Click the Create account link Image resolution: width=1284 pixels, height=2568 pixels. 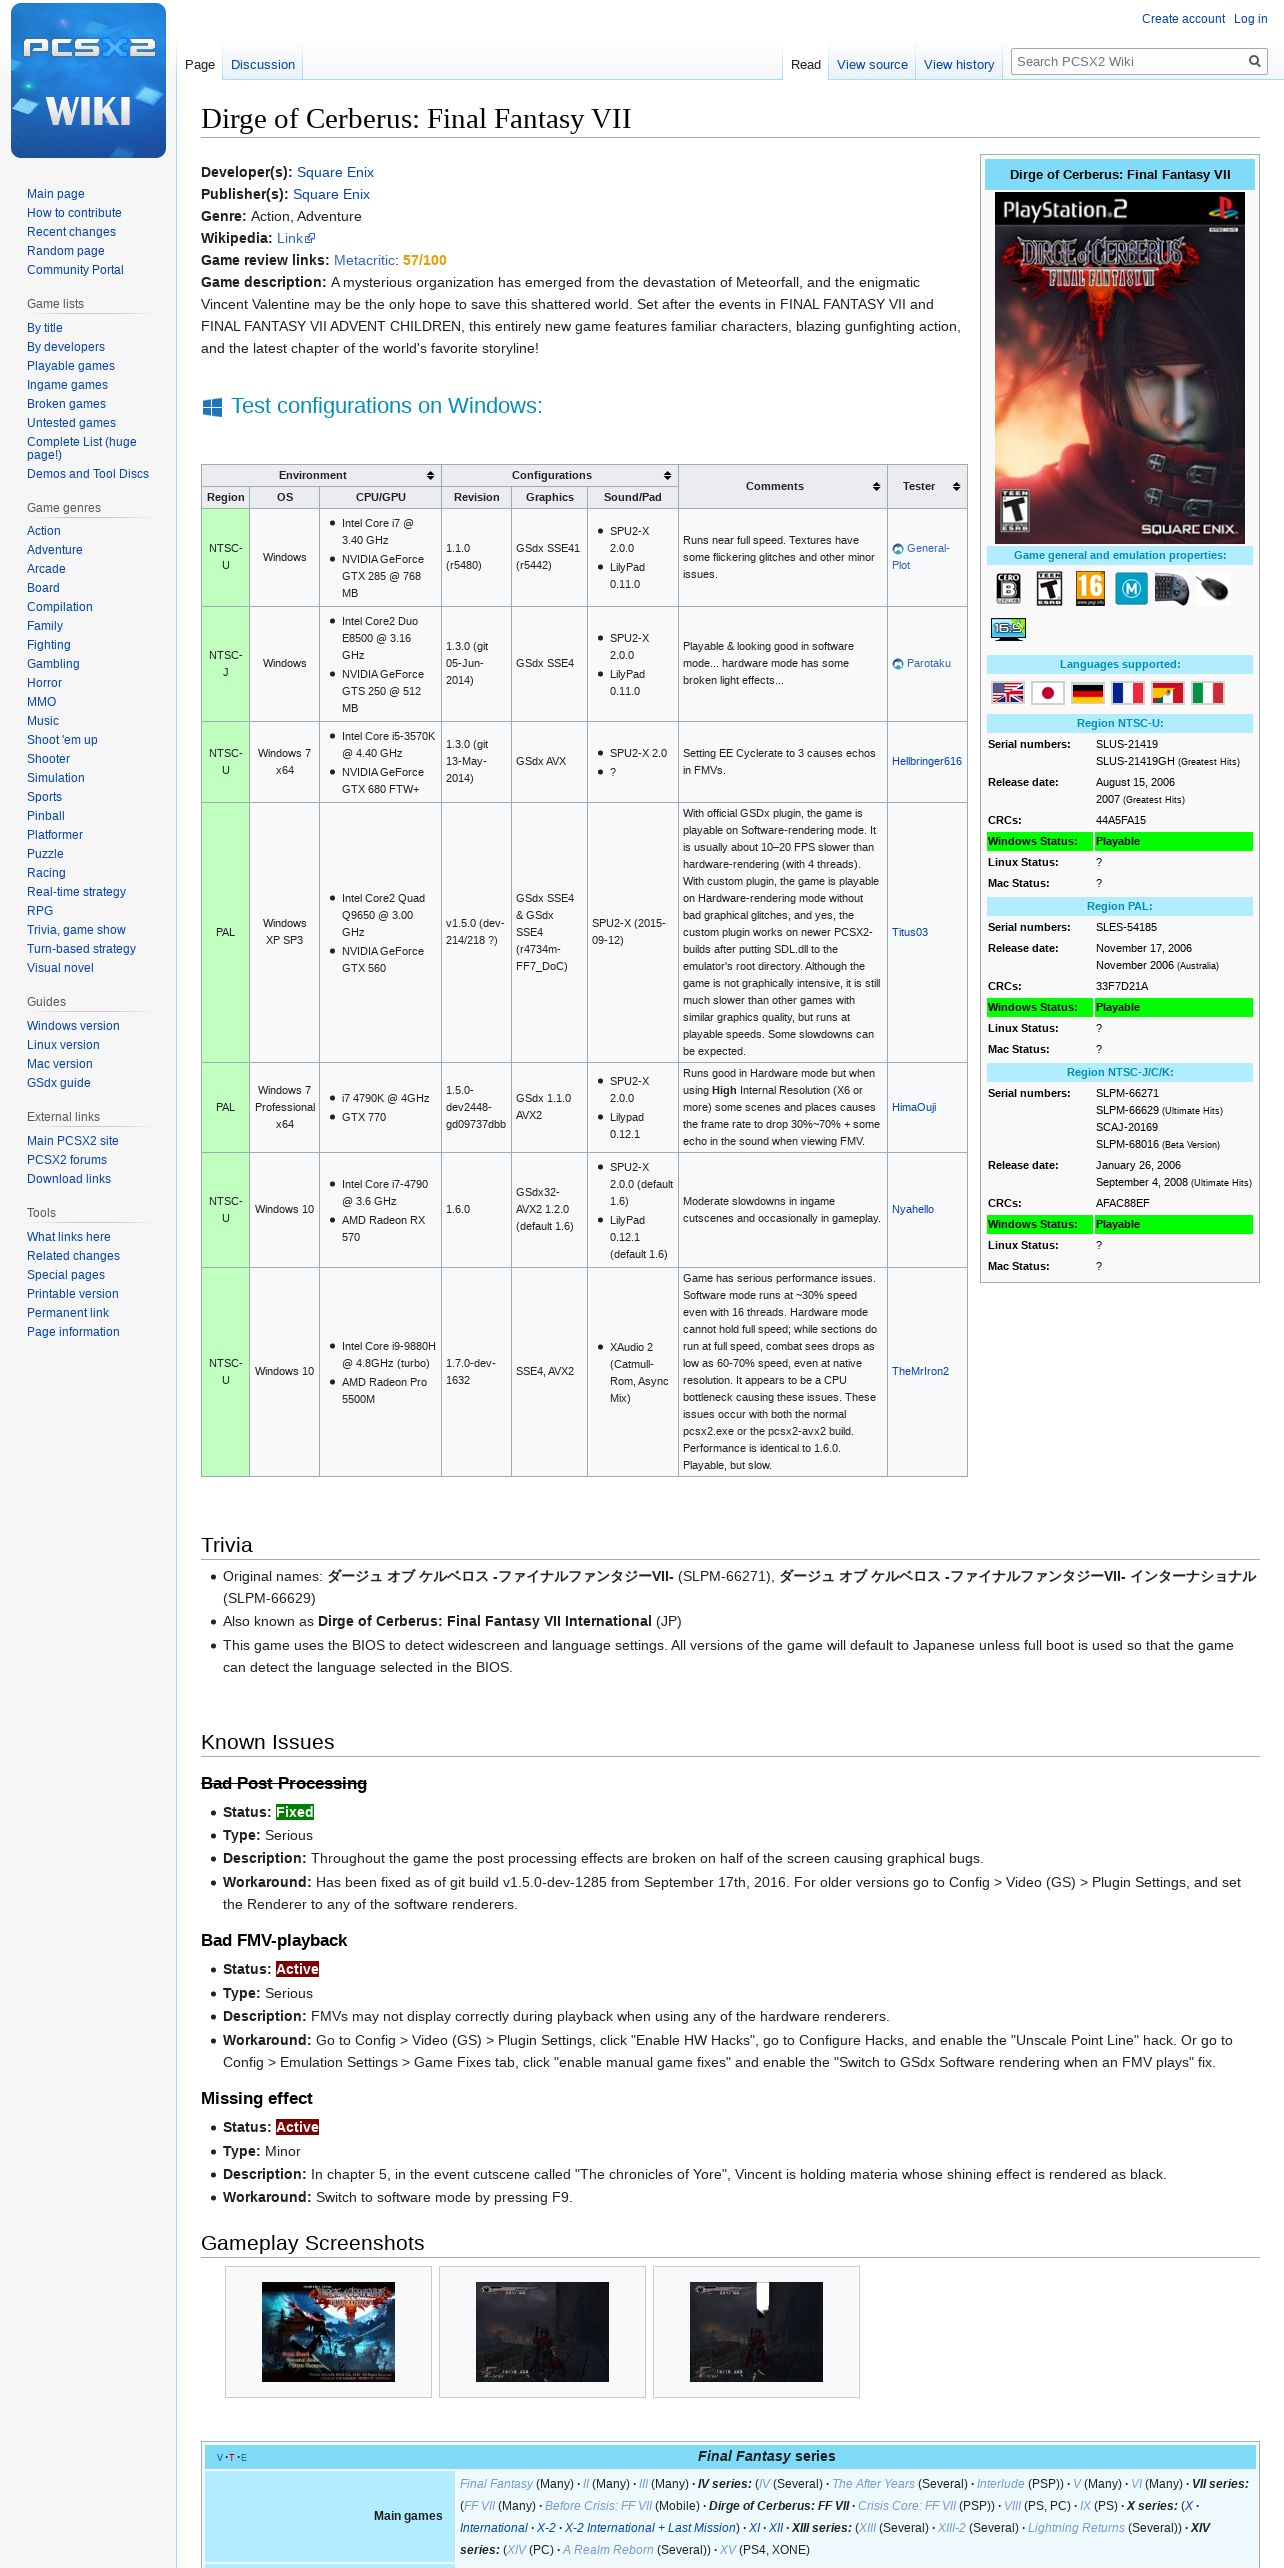pos(1183,19)
